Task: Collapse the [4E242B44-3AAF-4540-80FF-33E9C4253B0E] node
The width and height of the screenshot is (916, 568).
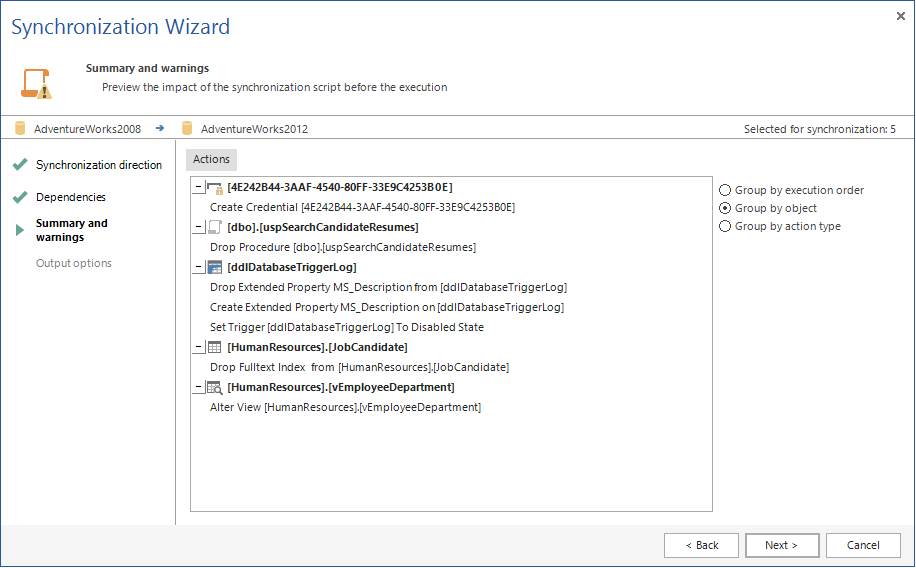Action: [199, 188]
